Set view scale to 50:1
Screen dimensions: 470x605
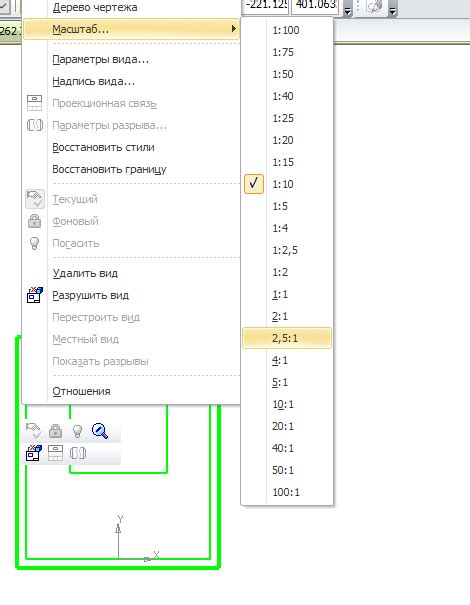click(x=287, y=470)
